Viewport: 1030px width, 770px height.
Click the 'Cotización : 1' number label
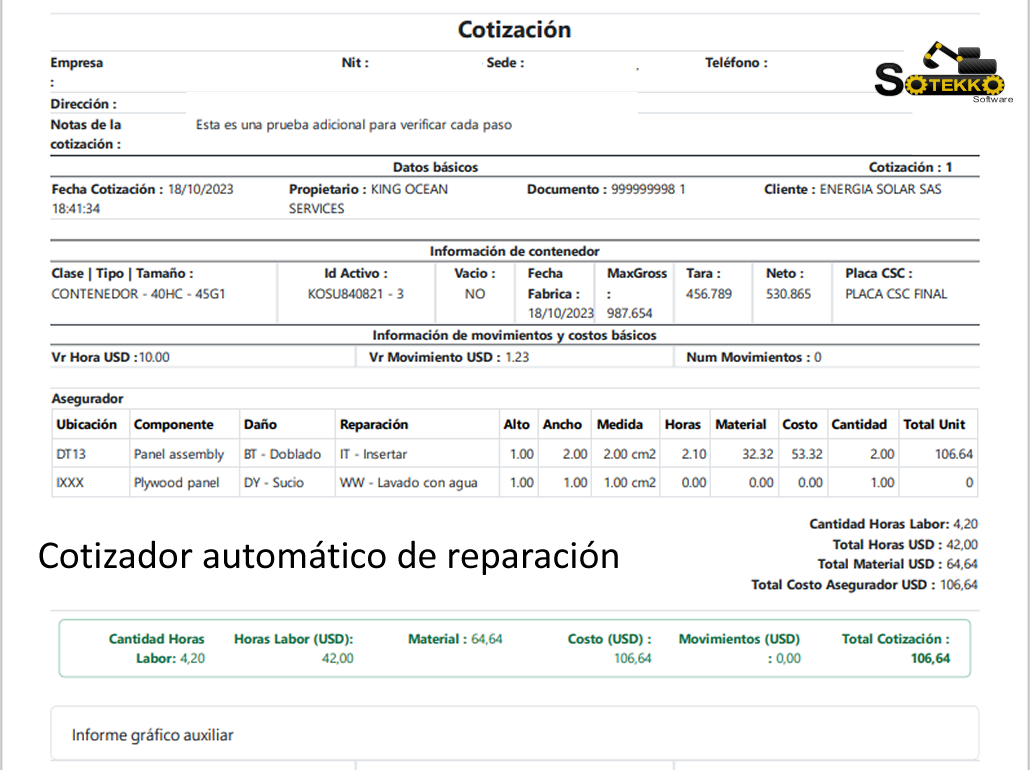(910, 167)
